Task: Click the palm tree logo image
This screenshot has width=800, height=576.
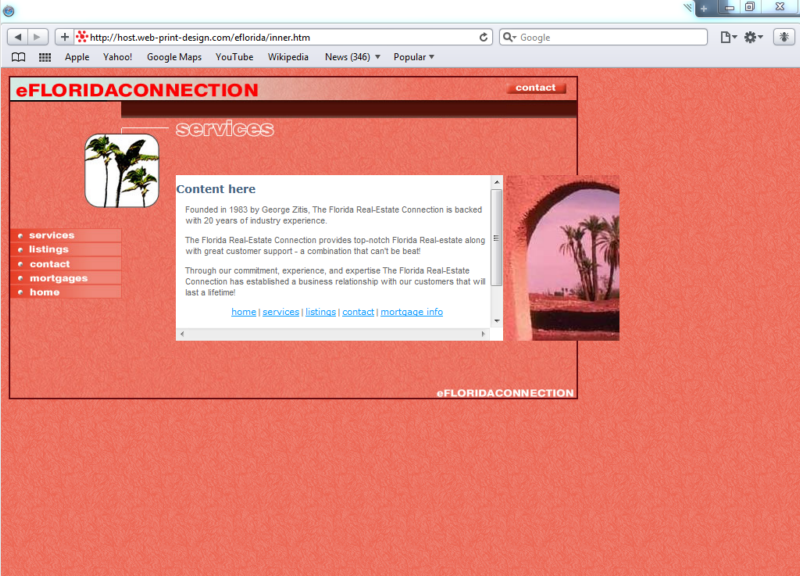Action: click(x=122, y=170)
